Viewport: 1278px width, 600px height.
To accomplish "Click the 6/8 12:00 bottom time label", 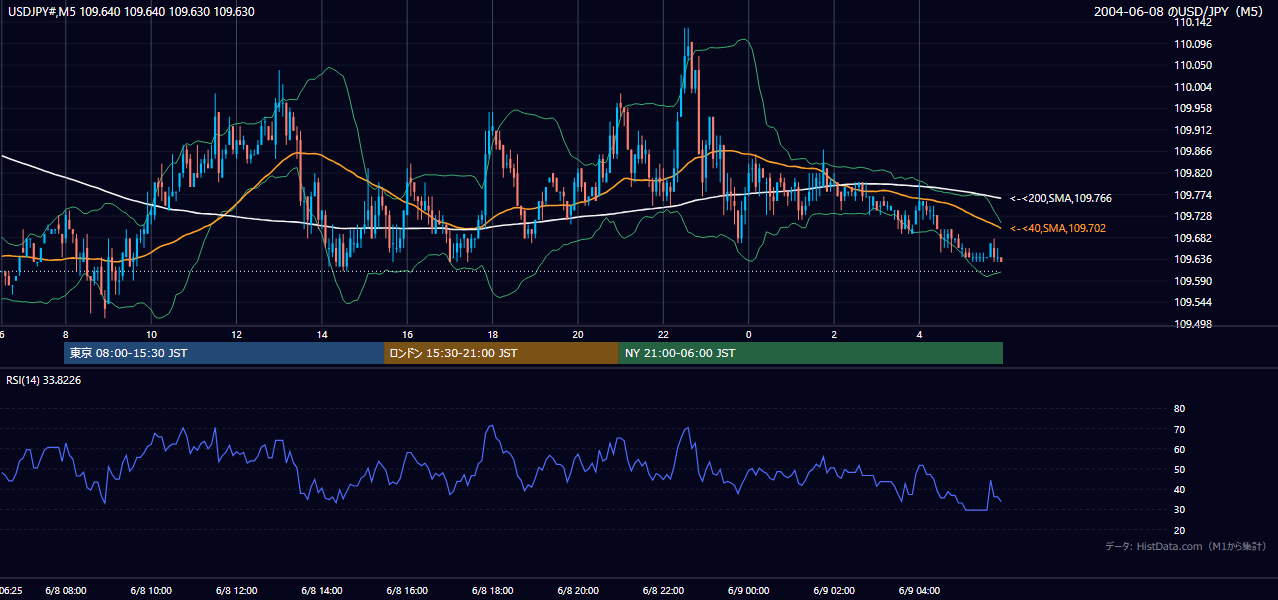I will (237, 591).
